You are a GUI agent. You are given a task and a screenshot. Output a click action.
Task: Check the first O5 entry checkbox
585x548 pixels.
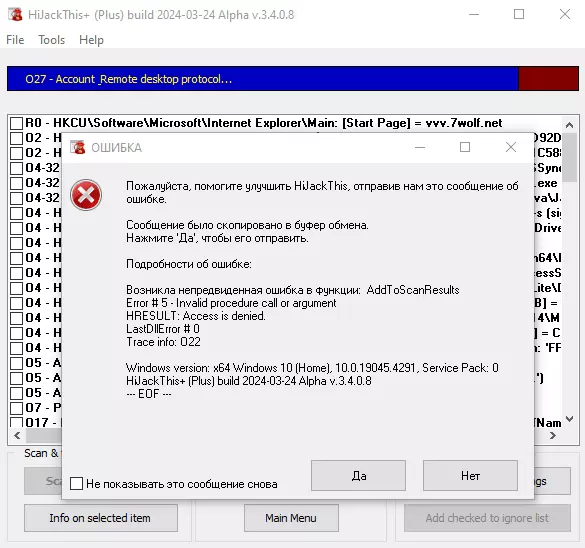point(16,363)
